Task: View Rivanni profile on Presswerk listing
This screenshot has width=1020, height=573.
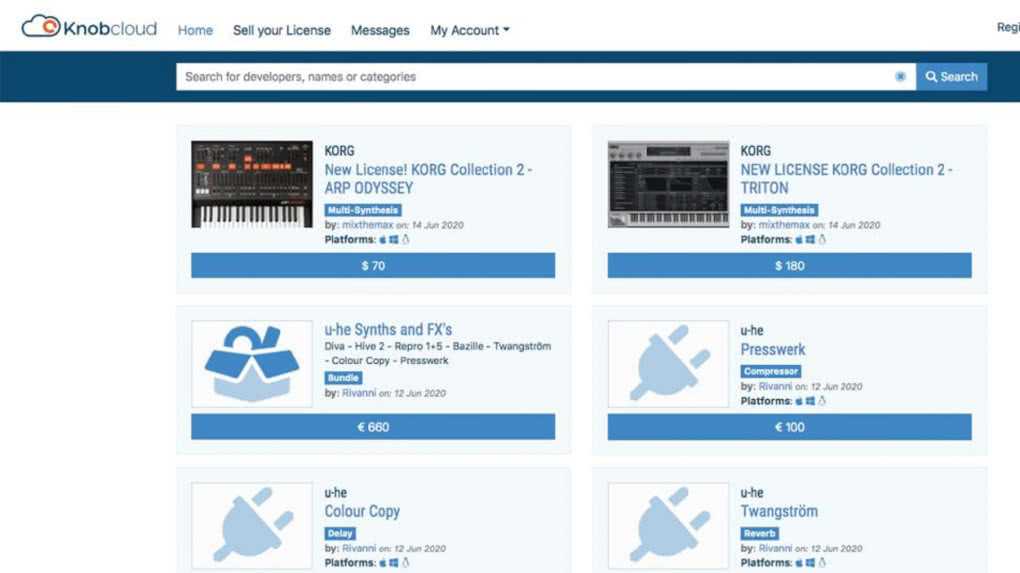Action: (775, 386)
